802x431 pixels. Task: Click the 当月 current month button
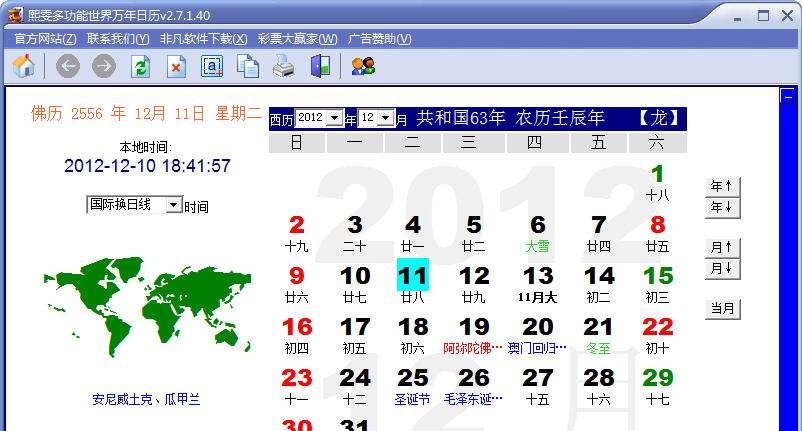tap(722, 308)
